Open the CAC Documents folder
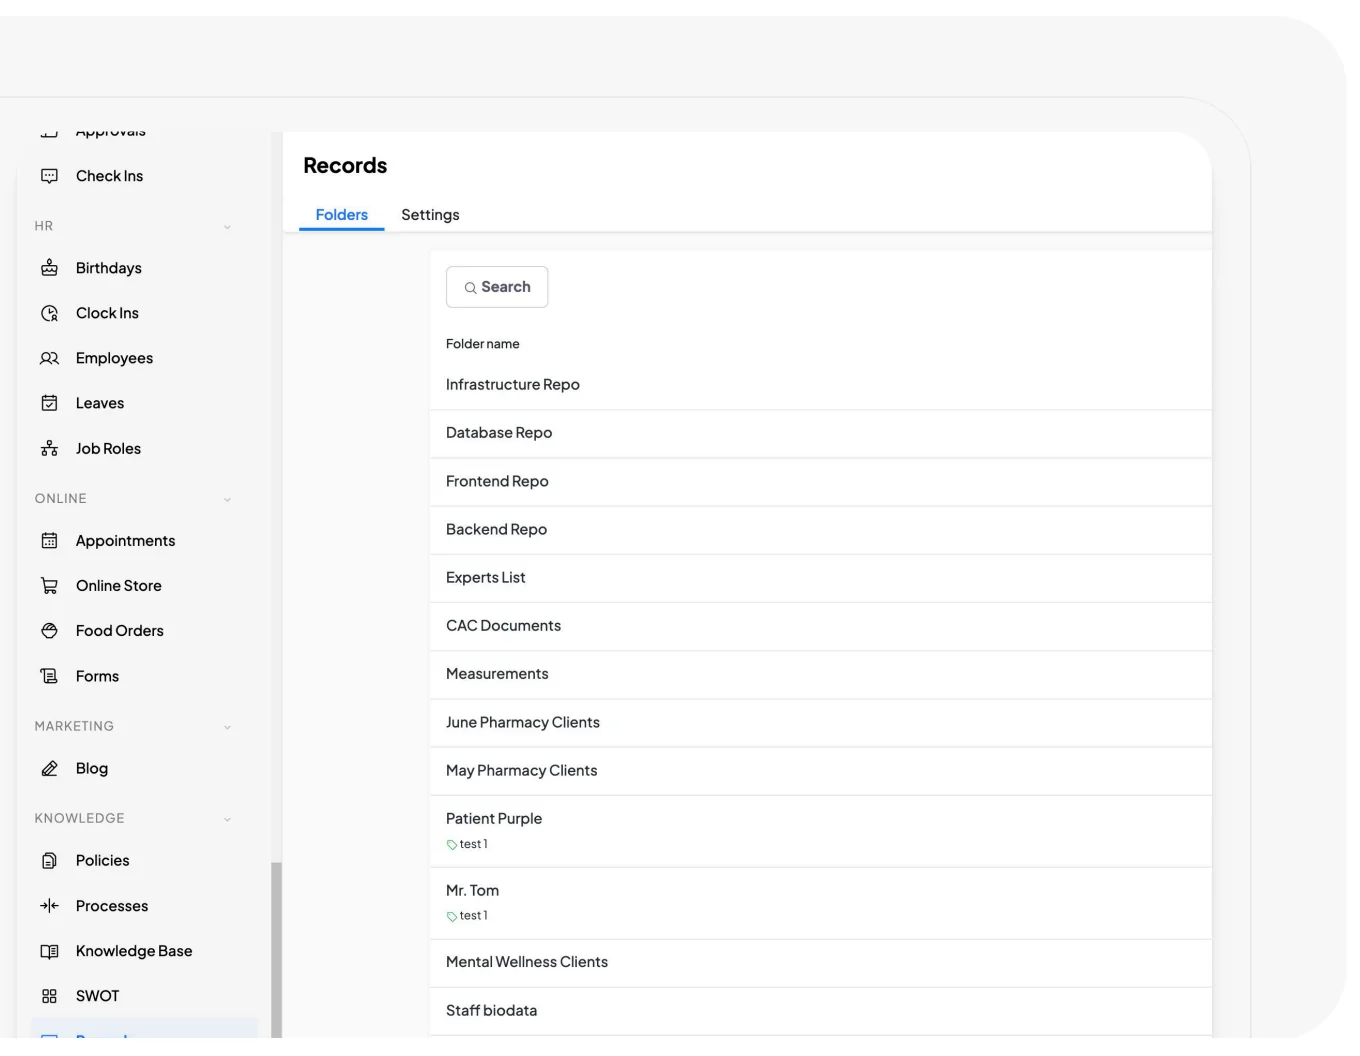 pyautogui.click(x=821, y=626)
